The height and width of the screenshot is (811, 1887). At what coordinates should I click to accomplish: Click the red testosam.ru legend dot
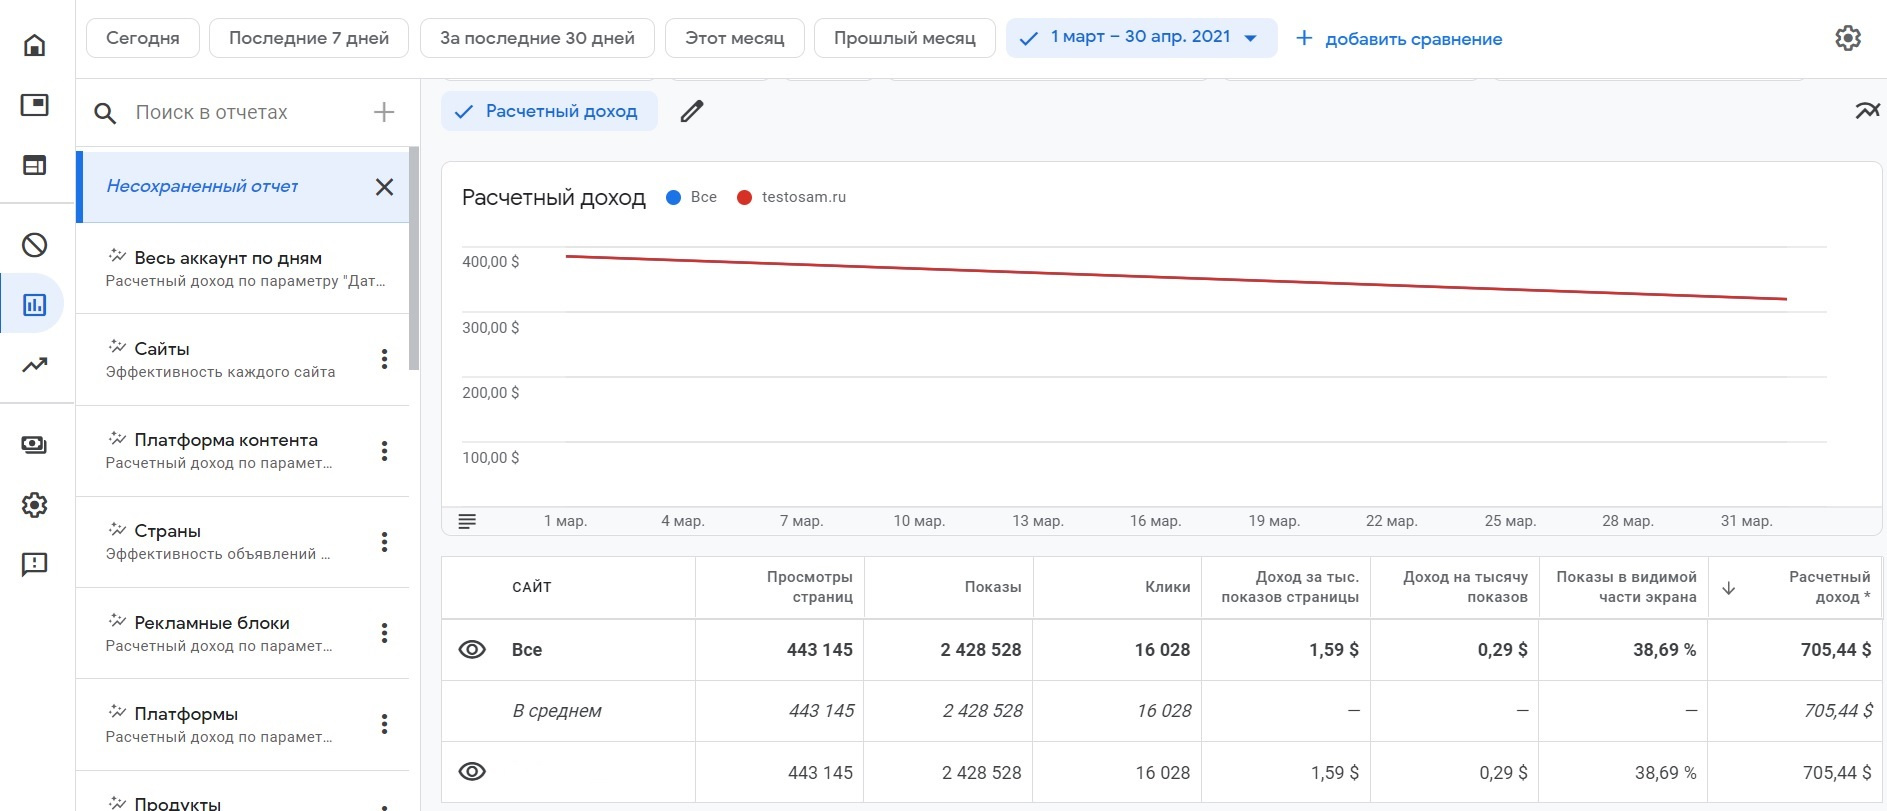point(744,197)
